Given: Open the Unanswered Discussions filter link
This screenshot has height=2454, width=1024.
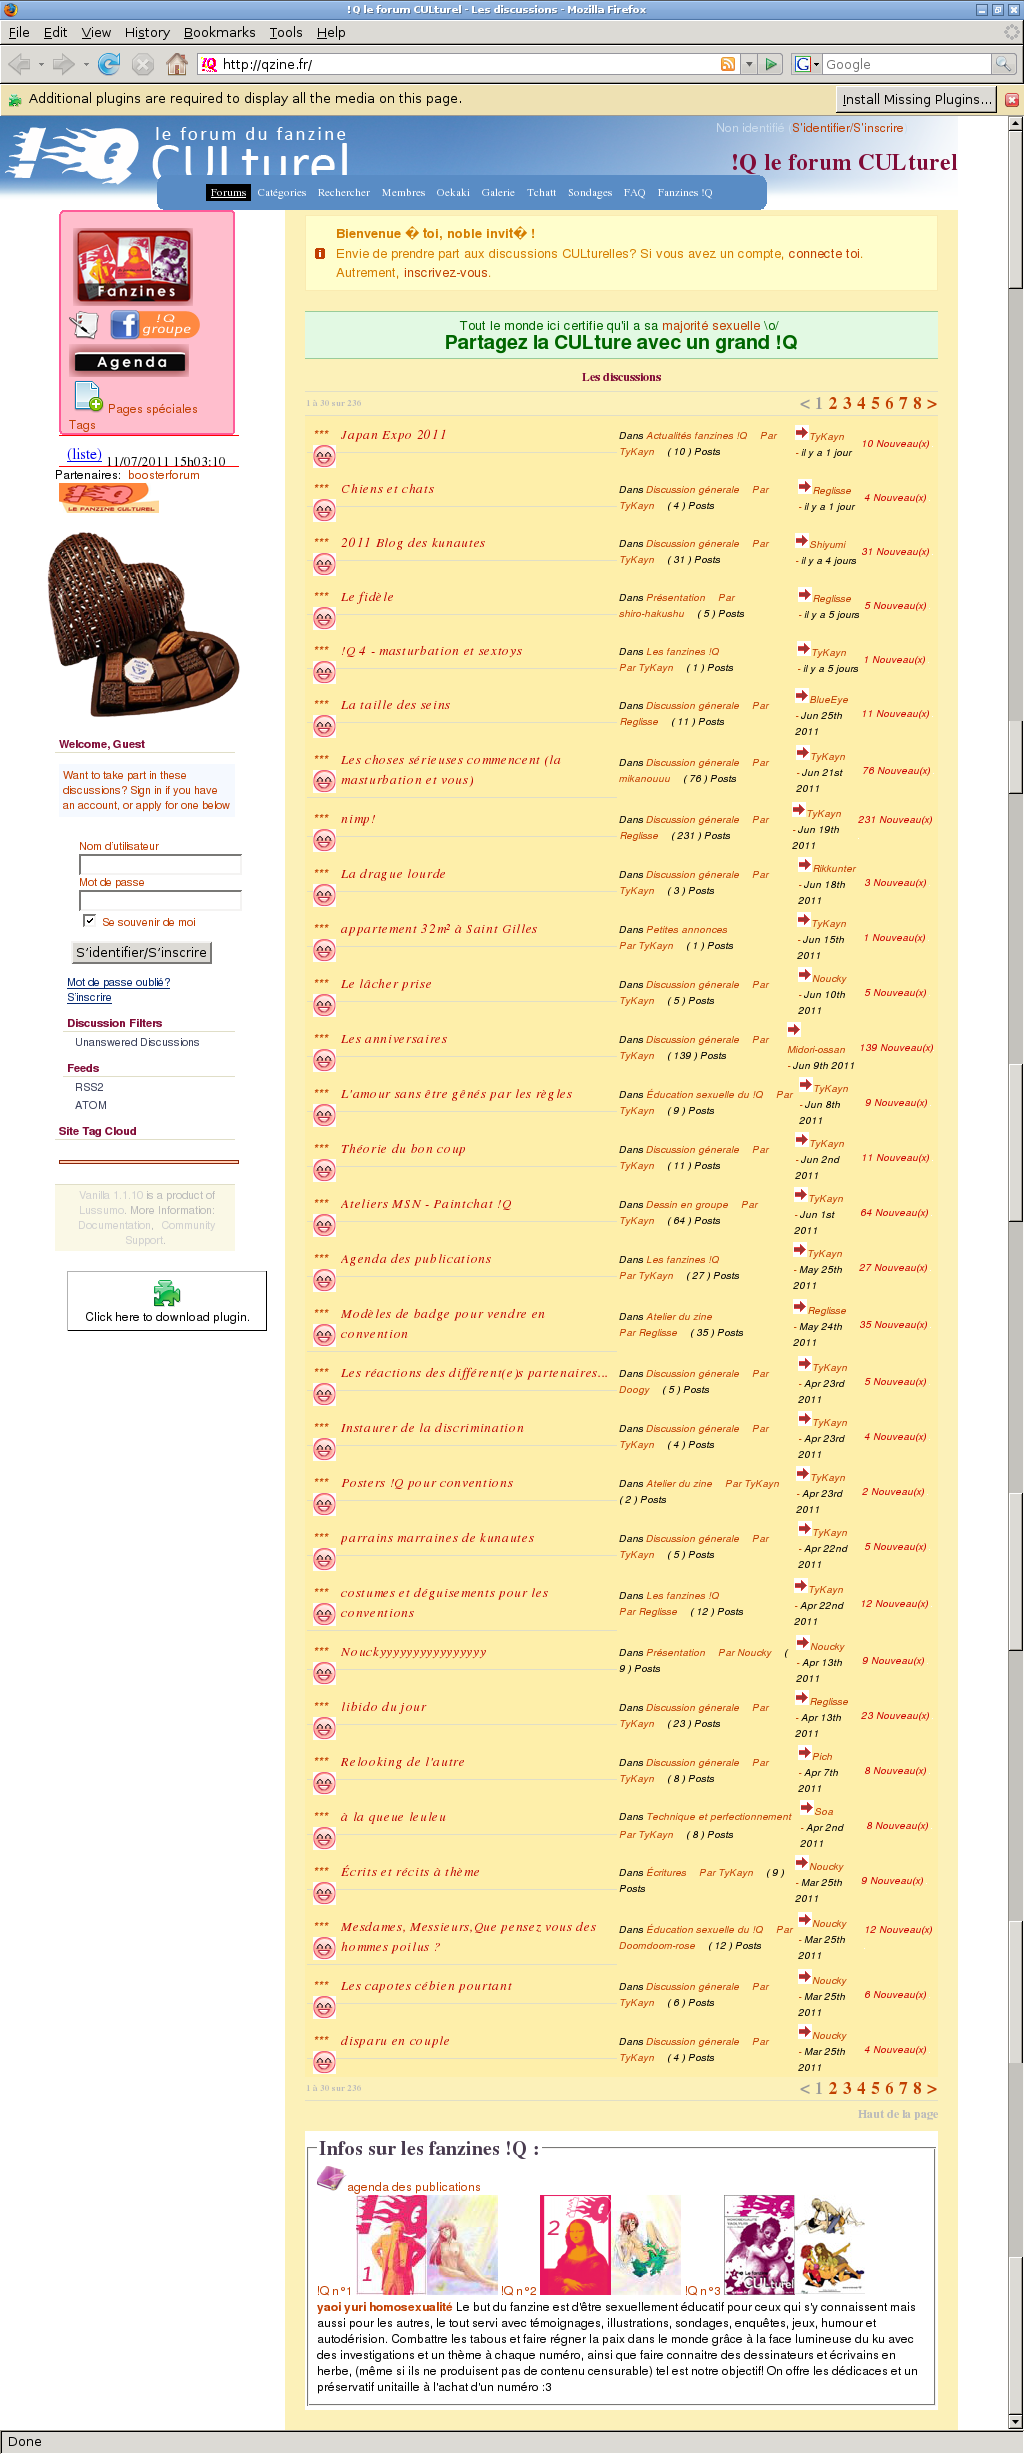Looking at the screenshot, I should [x=137, y=1042].
